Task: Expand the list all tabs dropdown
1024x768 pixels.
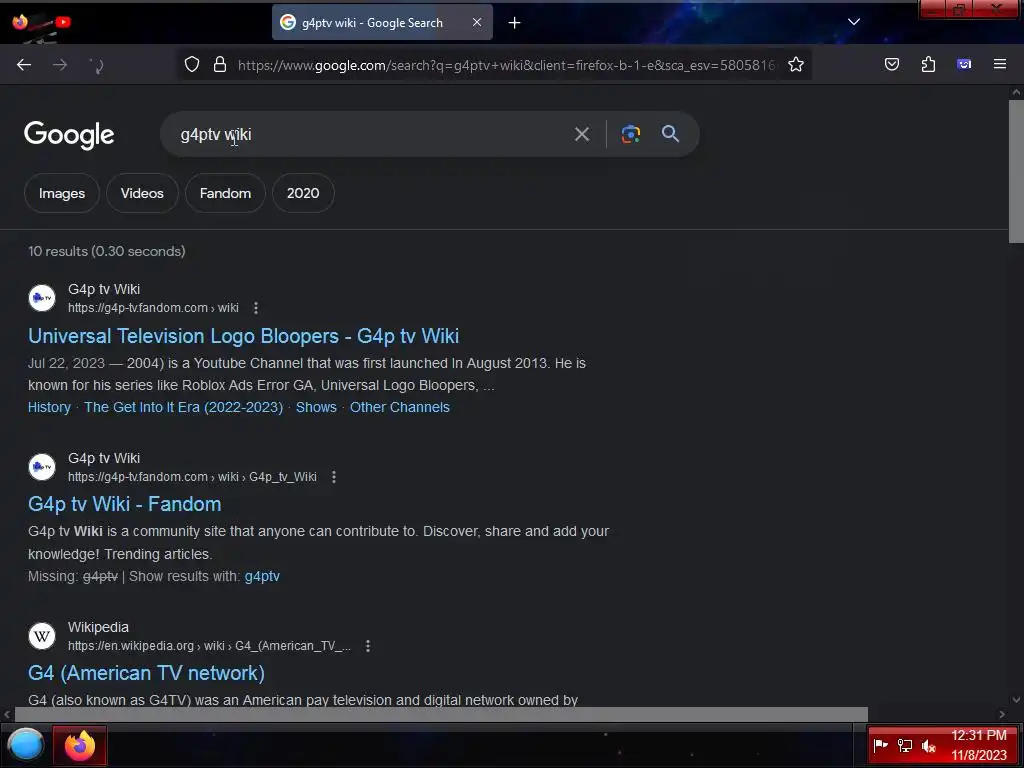Action: click(x=854, y=22)
